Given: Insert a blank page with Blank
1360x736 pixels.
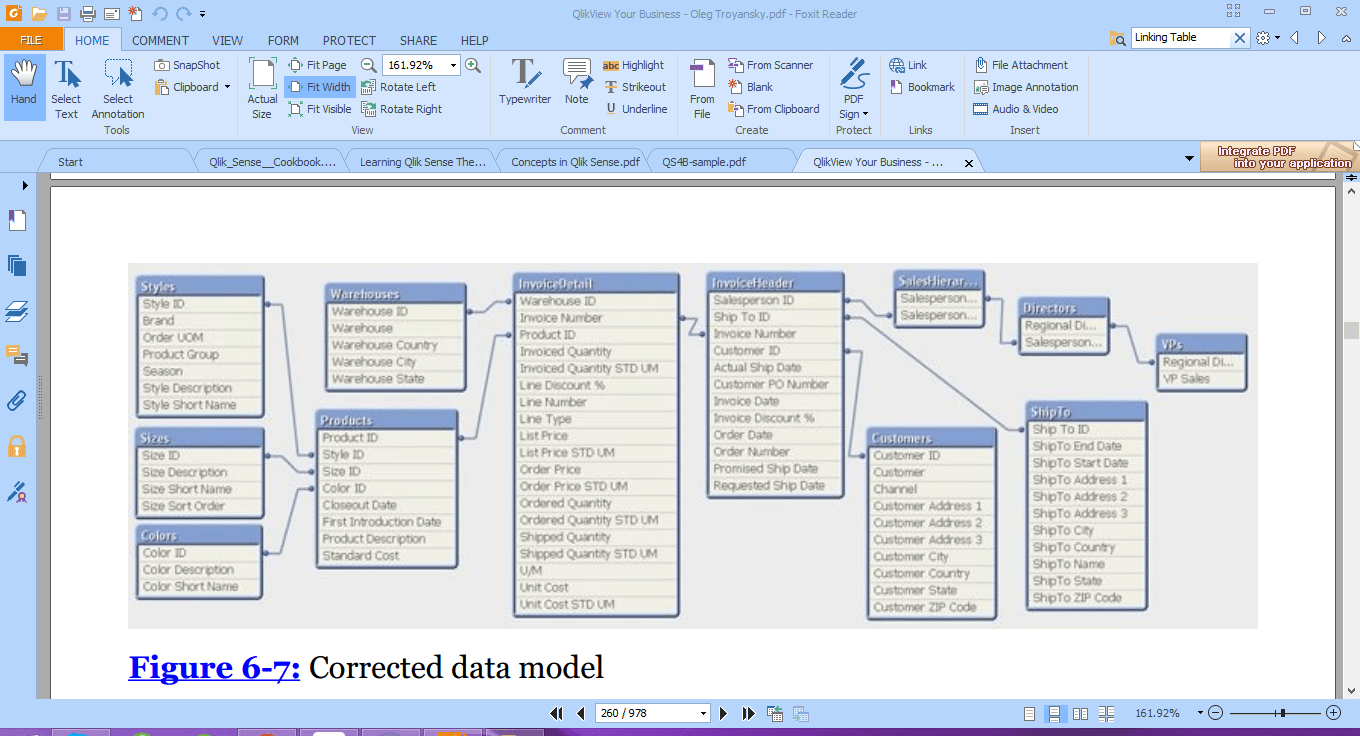Looking at the screenshot, I should coord(756,87).
